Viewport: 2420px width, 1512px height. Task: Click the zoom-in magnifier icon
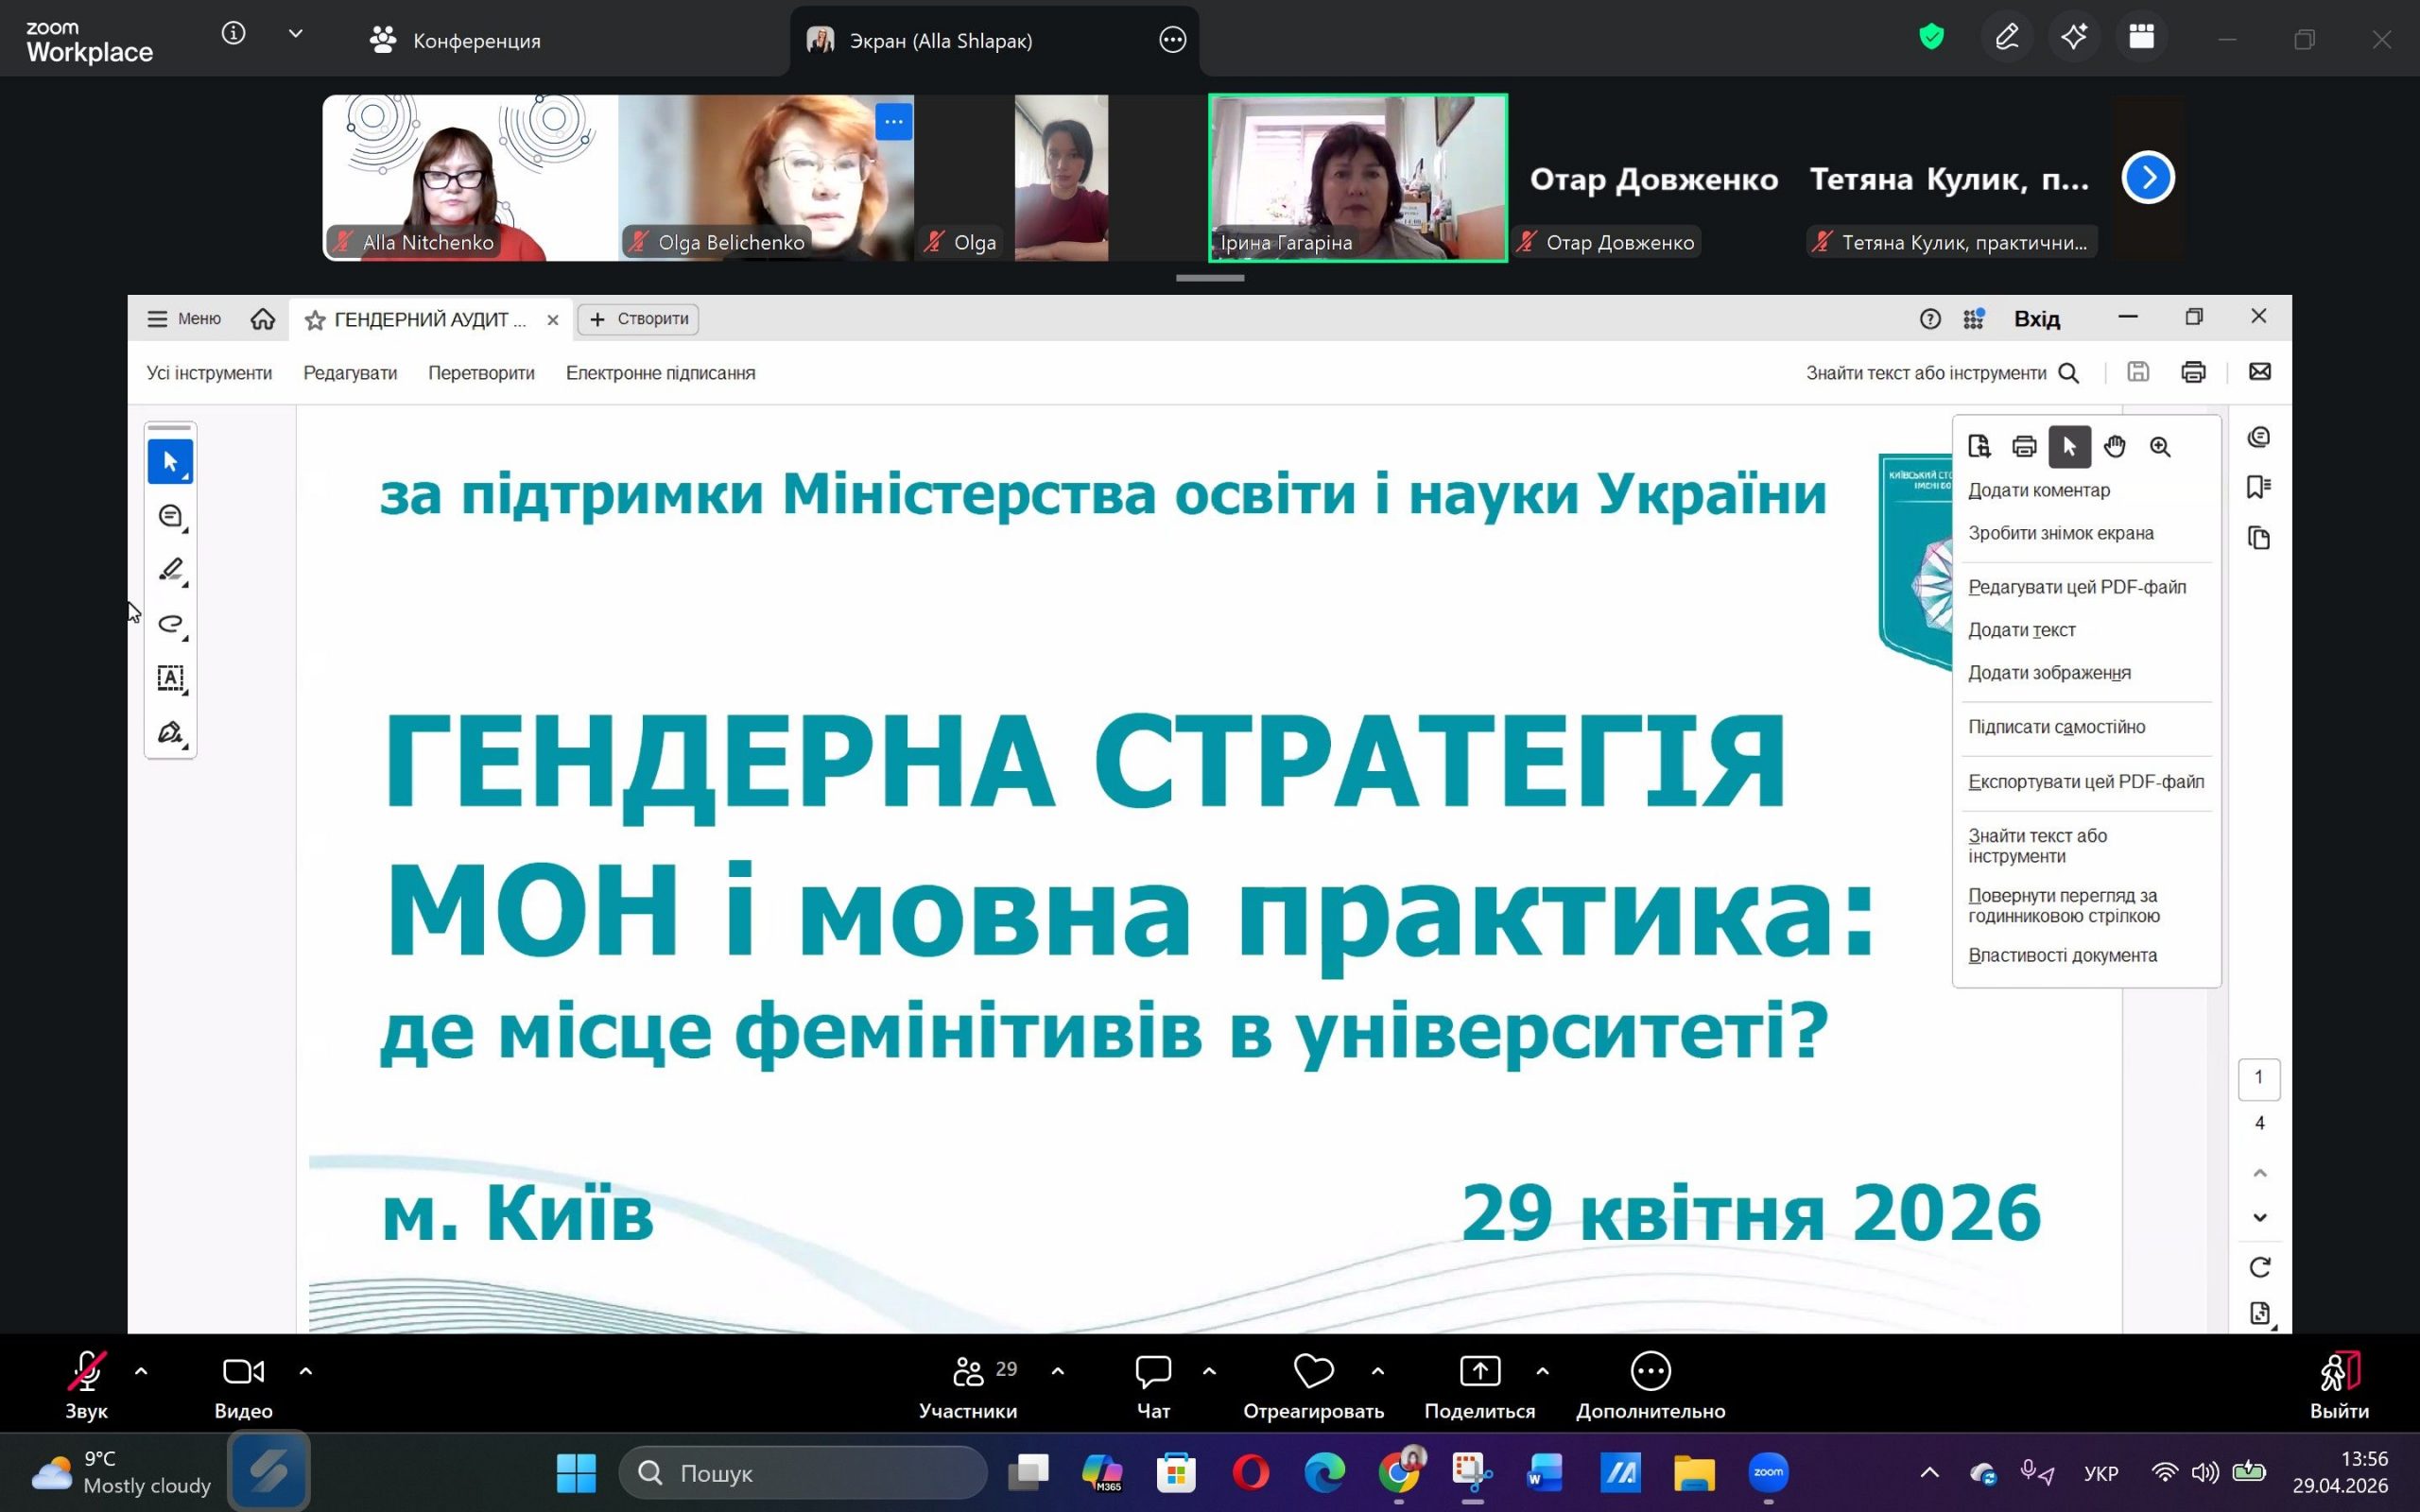[2160, 447]
